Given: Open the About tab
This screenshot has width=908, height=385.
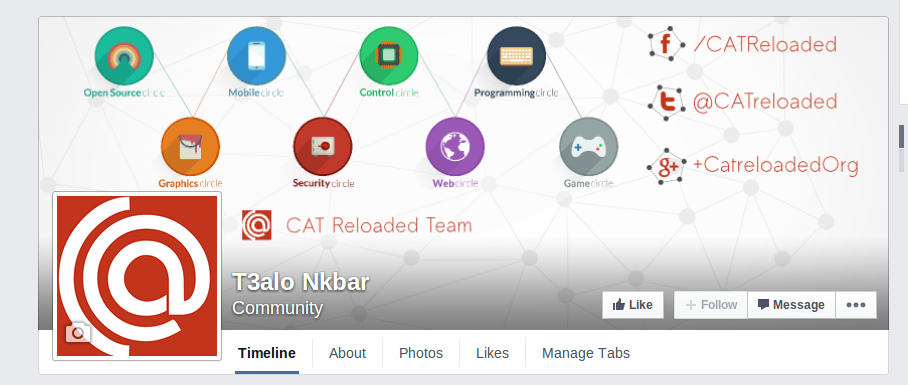Looking at the screenshot, I should (347, 353).
